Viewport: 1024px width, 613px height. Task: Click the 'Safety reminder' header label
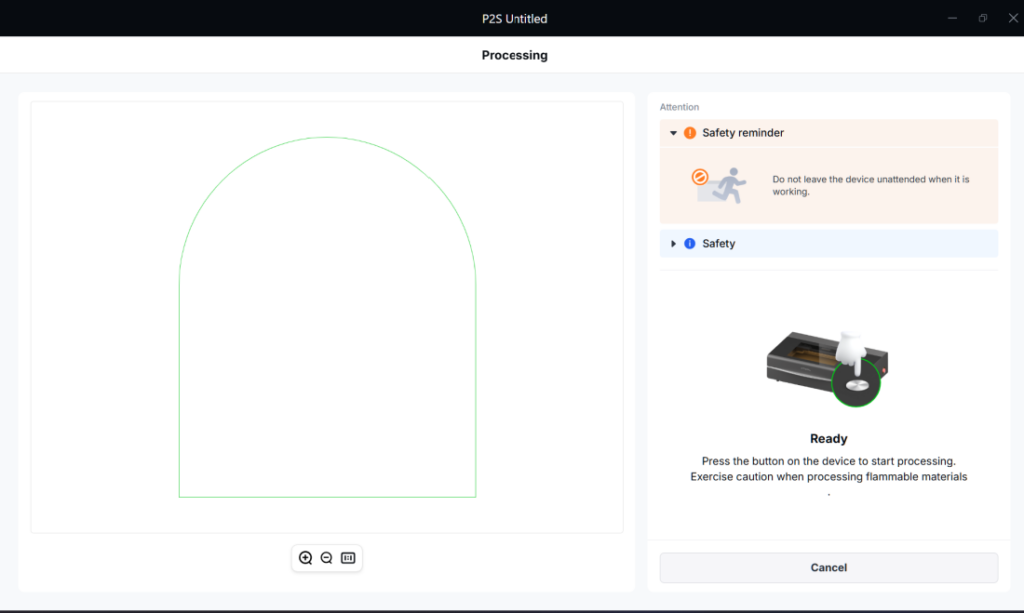click(x=743, y=133)
